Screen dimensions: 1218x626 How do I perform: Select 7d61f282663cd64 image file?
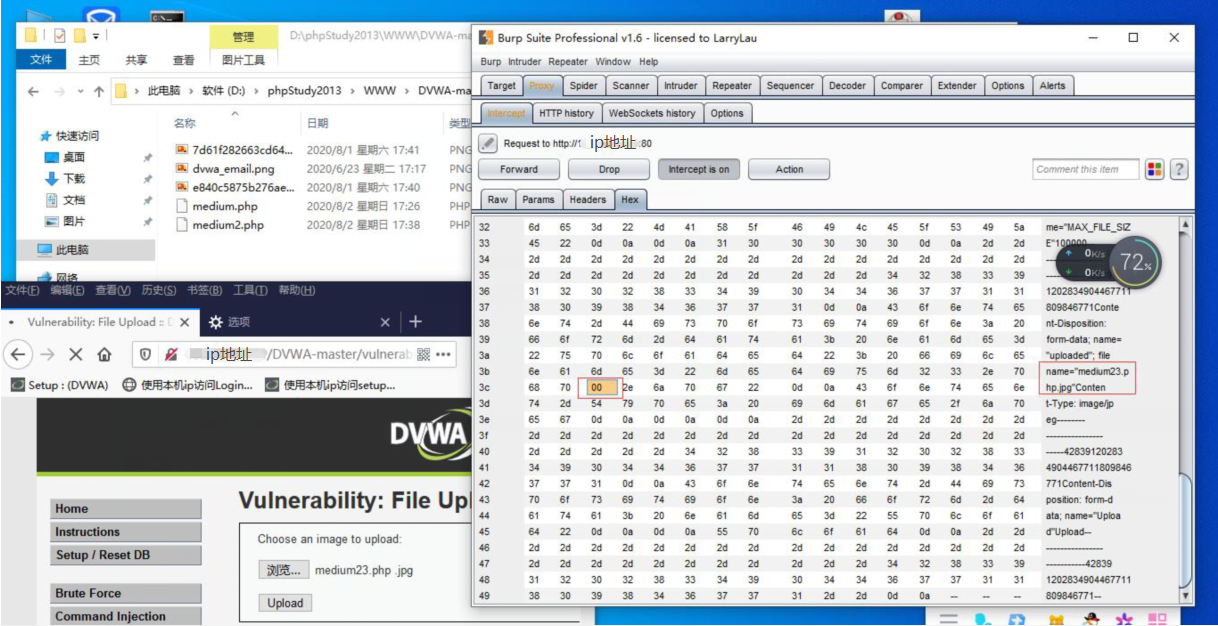click(235, 150)
